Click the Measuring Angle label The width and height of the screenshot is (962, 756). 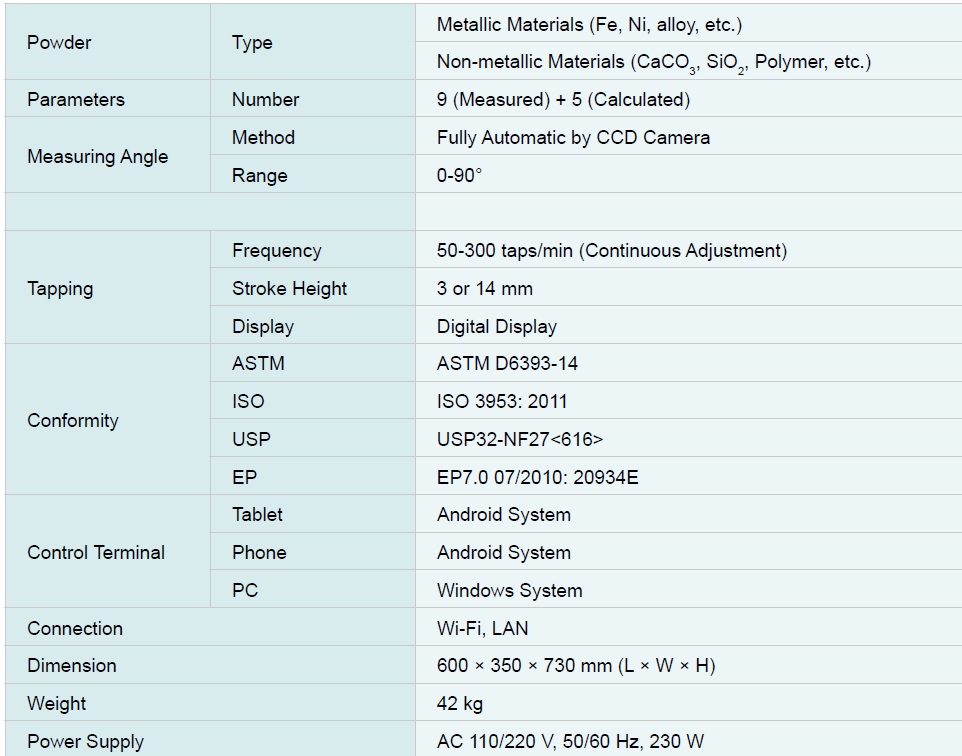(97, 157)
